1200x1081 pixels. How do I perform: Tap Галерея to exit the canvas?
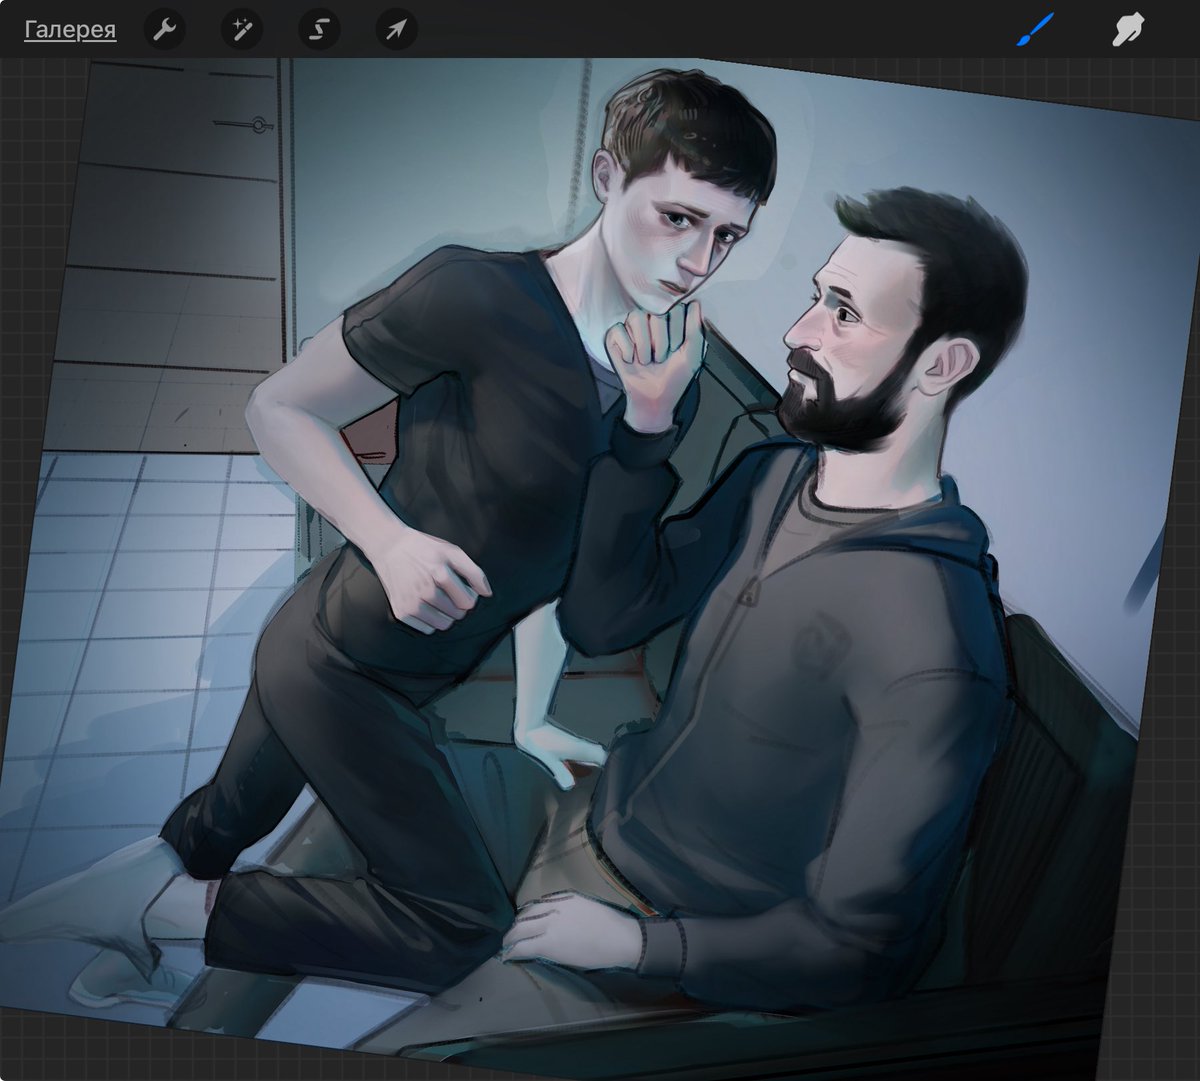tap(68, 30)
